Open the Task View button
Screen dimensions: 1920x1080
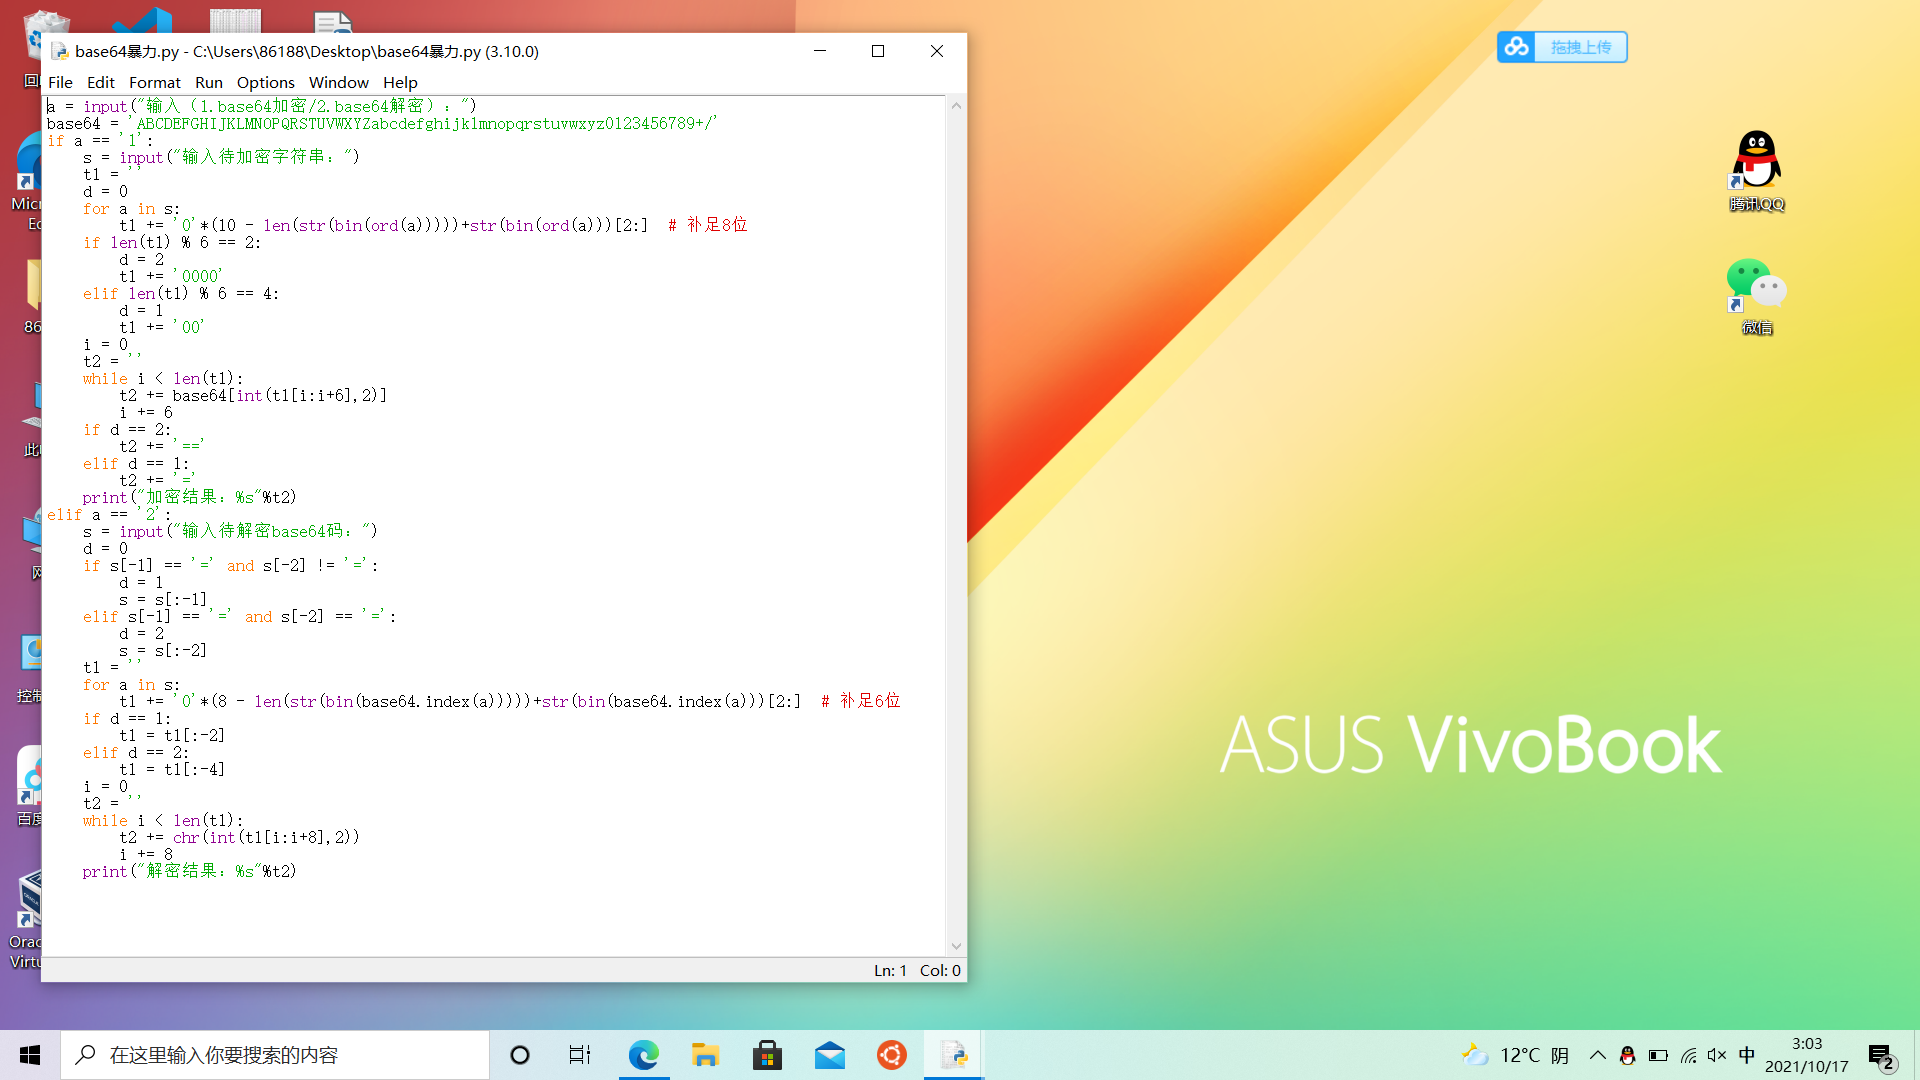(x=580, y=1055)
